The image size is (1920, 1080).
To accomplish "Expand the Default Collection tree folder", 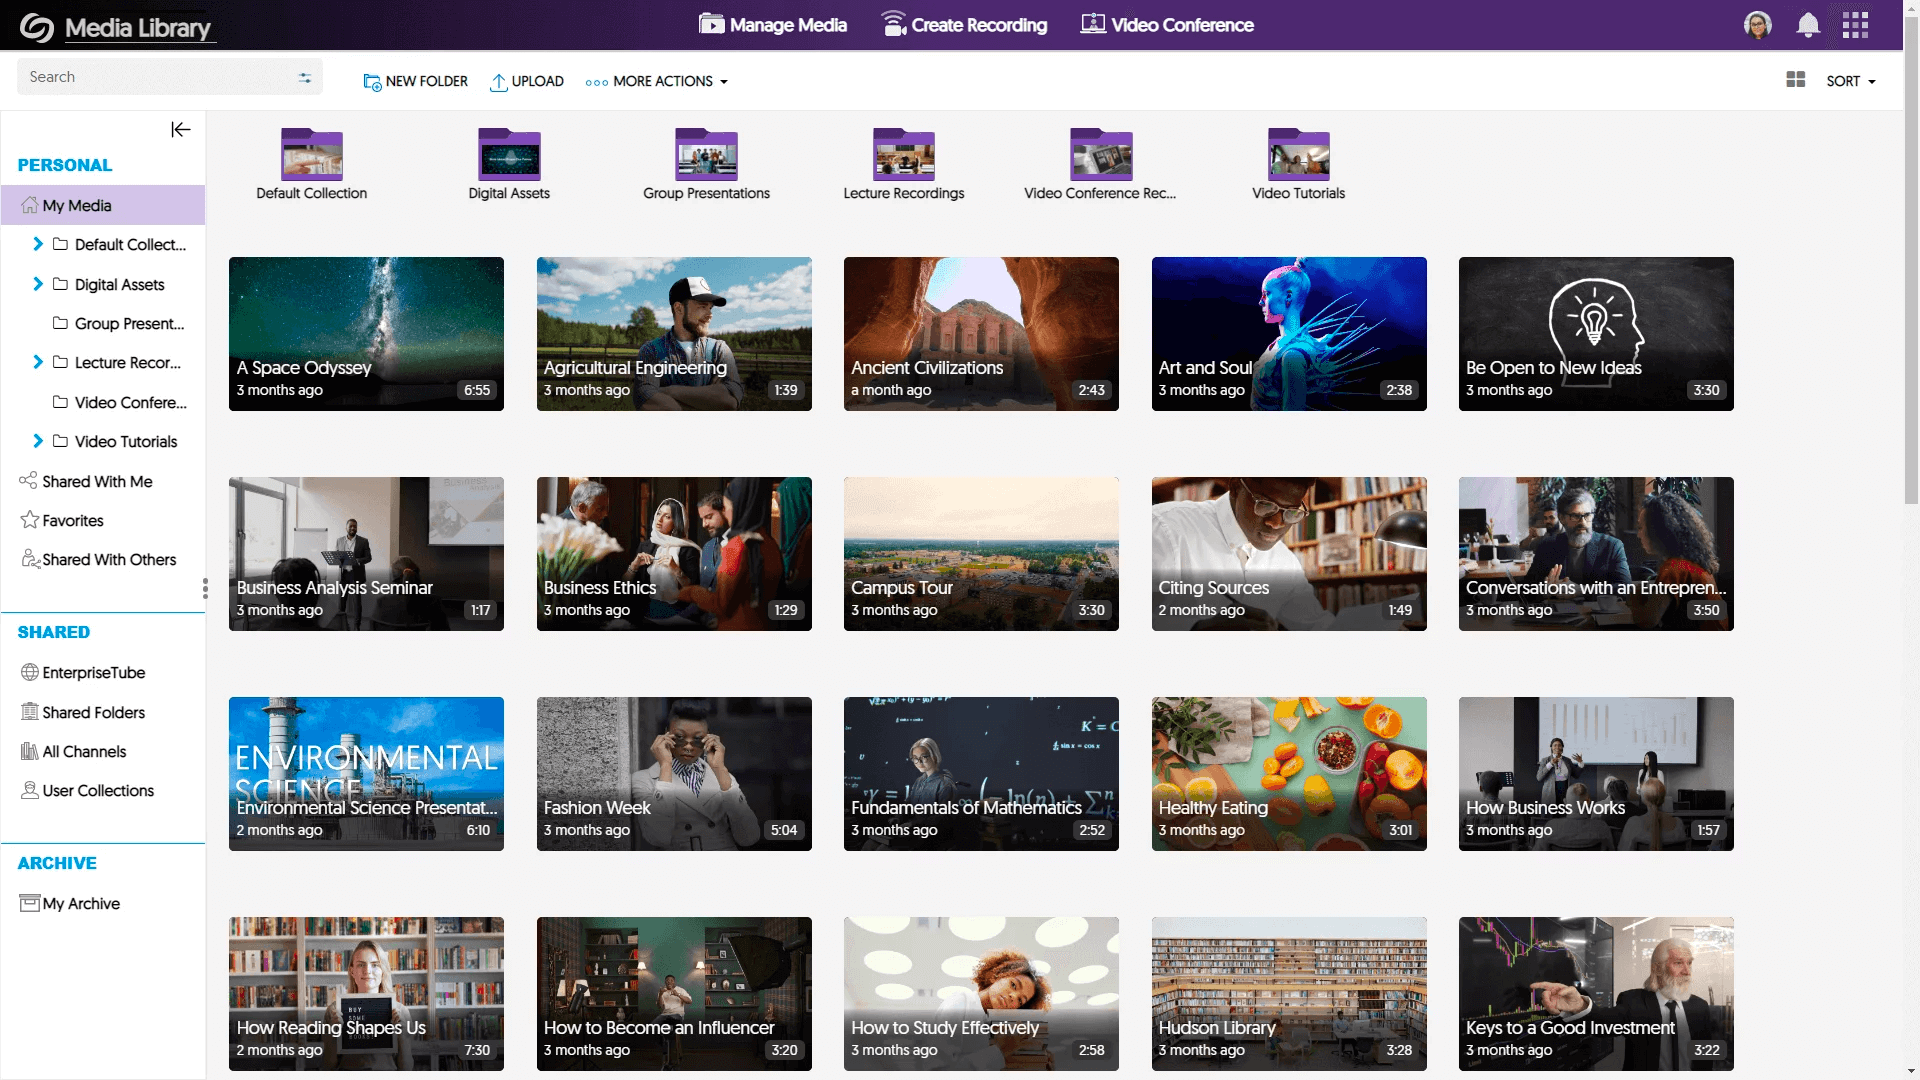I will [38, 244].
